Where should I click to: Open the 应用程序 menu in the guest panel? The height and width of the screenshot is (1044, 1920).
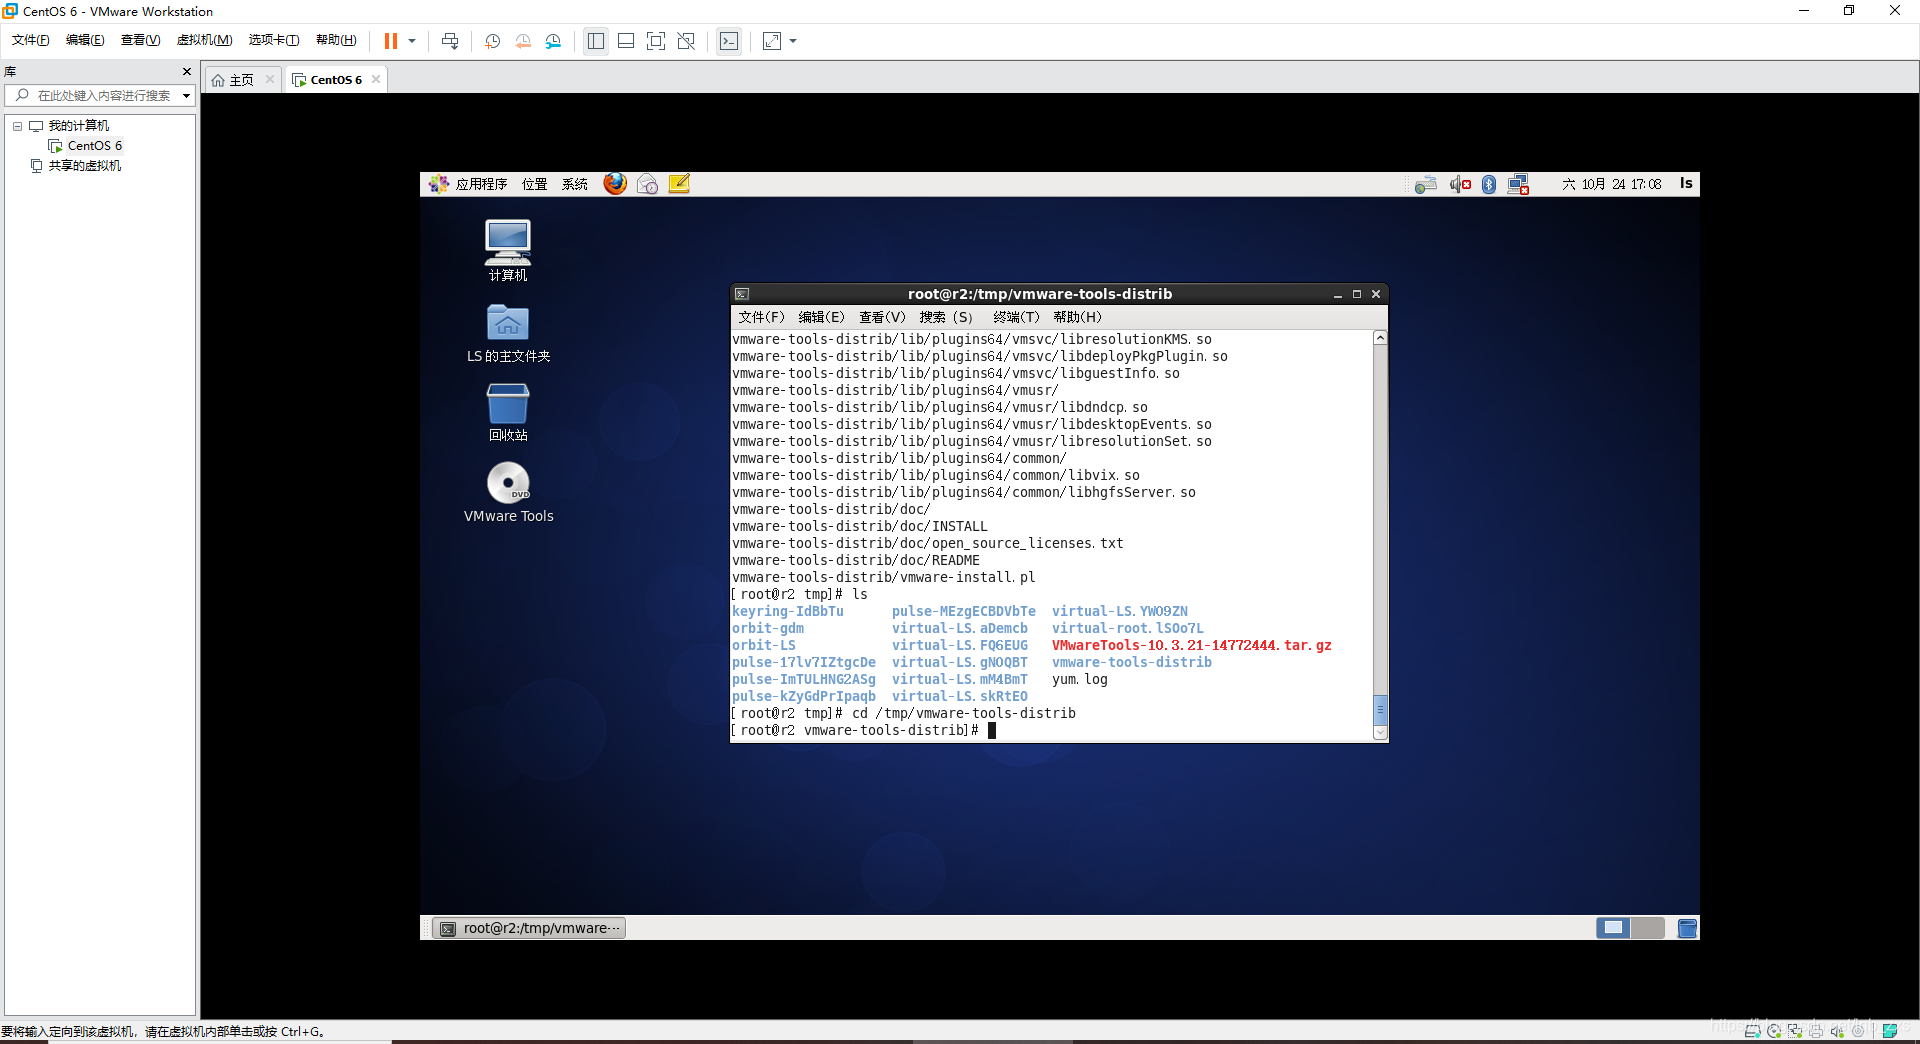pyautogui.click(x=468, y=184)
